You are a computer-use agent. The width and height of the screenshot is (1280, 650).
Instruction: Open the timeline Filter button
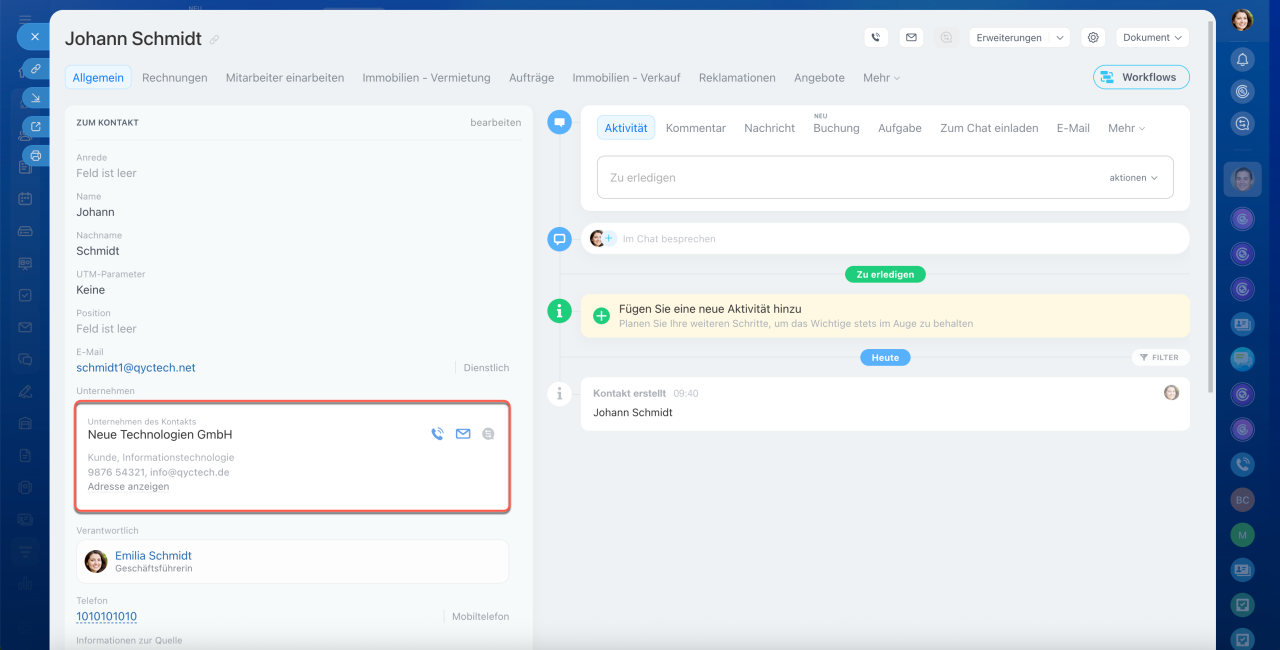click(x=1160, y=357)
